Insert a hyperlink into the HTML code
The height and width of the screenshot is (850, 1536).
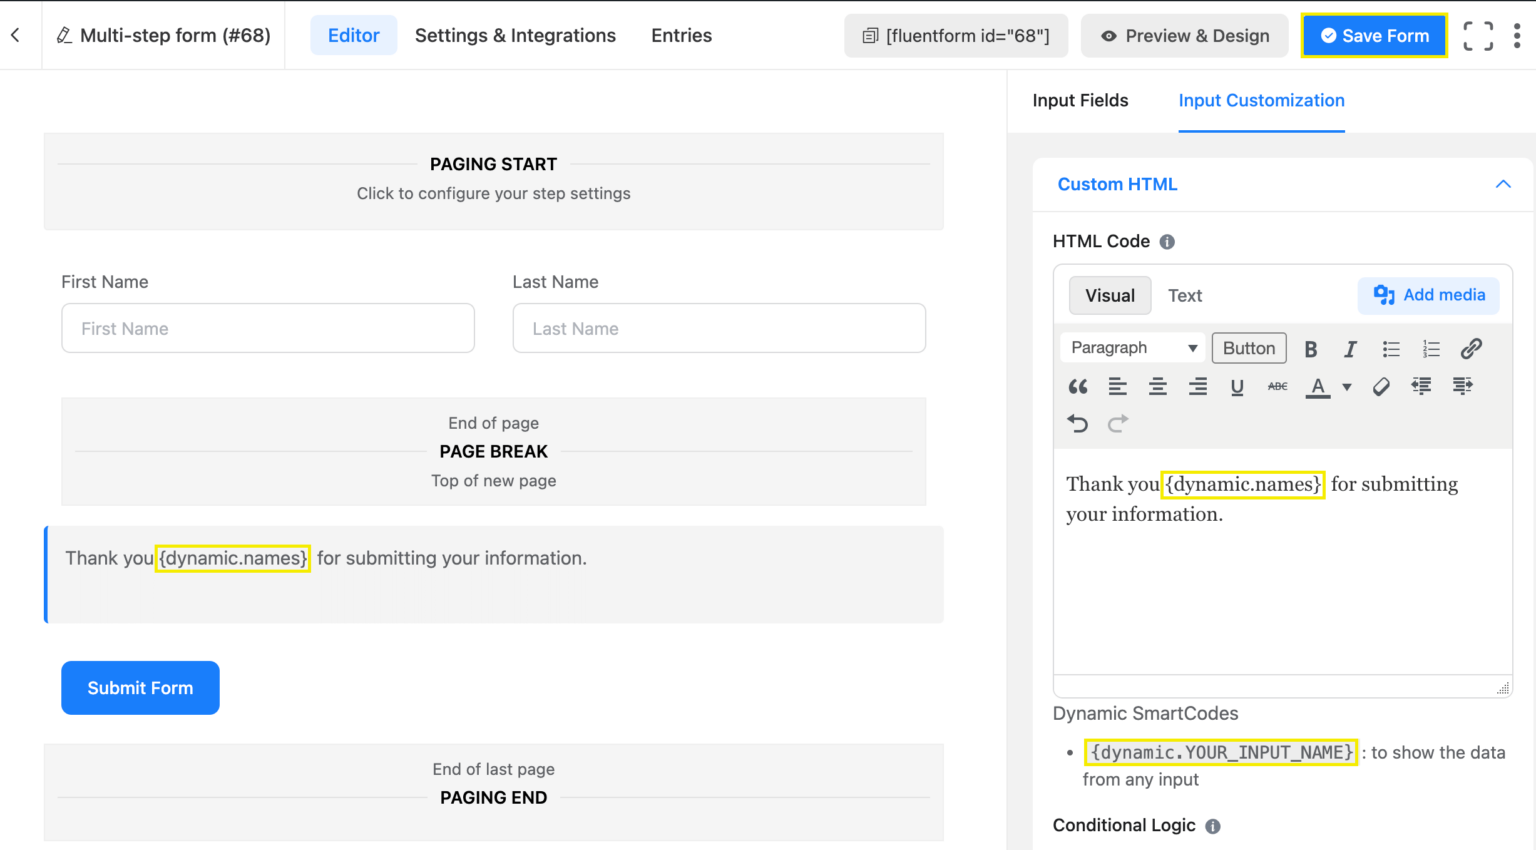pos(1471,348)
